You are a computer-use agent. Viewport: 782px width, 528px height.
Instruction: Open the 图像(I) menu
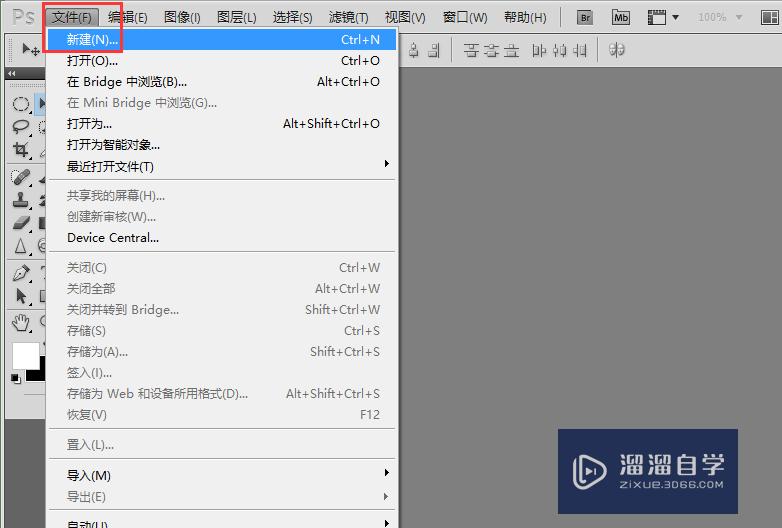pos(182,17)
